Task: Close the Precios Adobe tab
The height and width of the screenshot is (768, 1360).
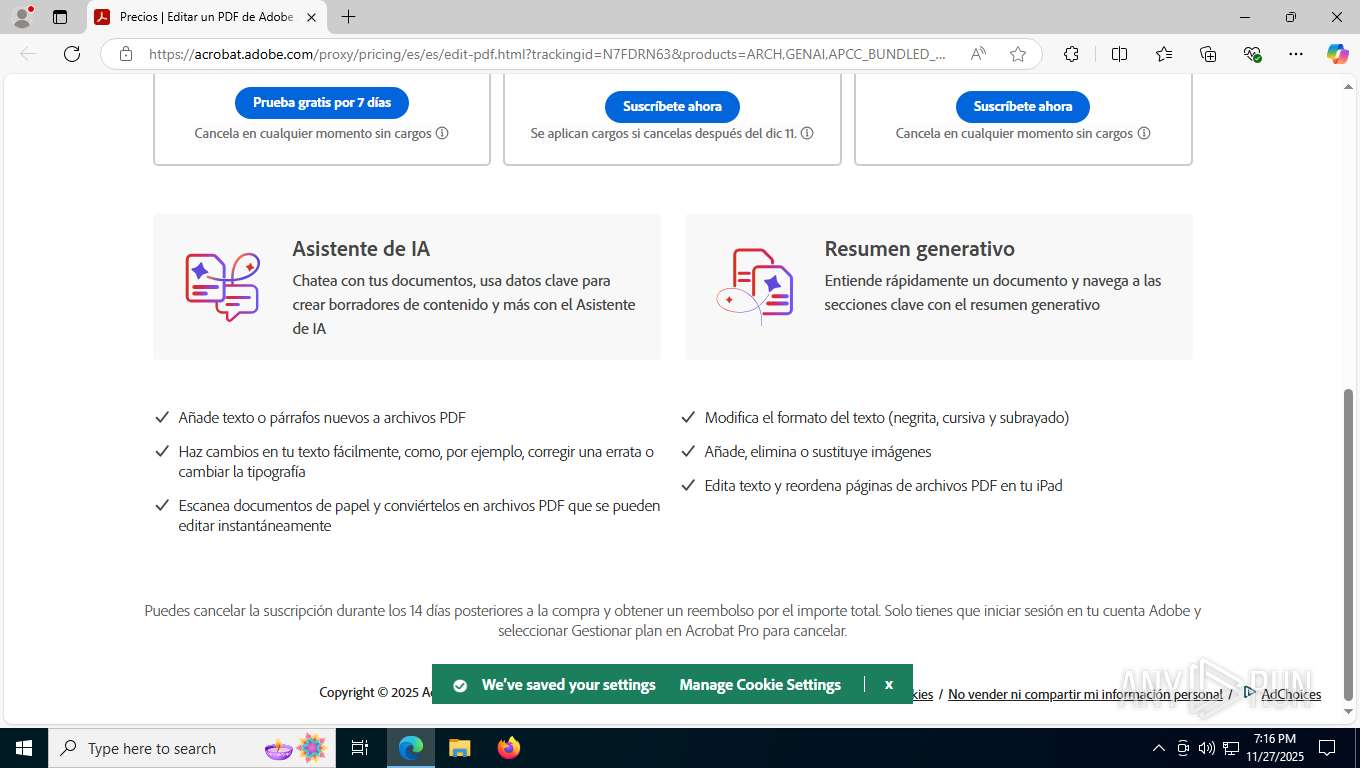Action: point(311,17)
